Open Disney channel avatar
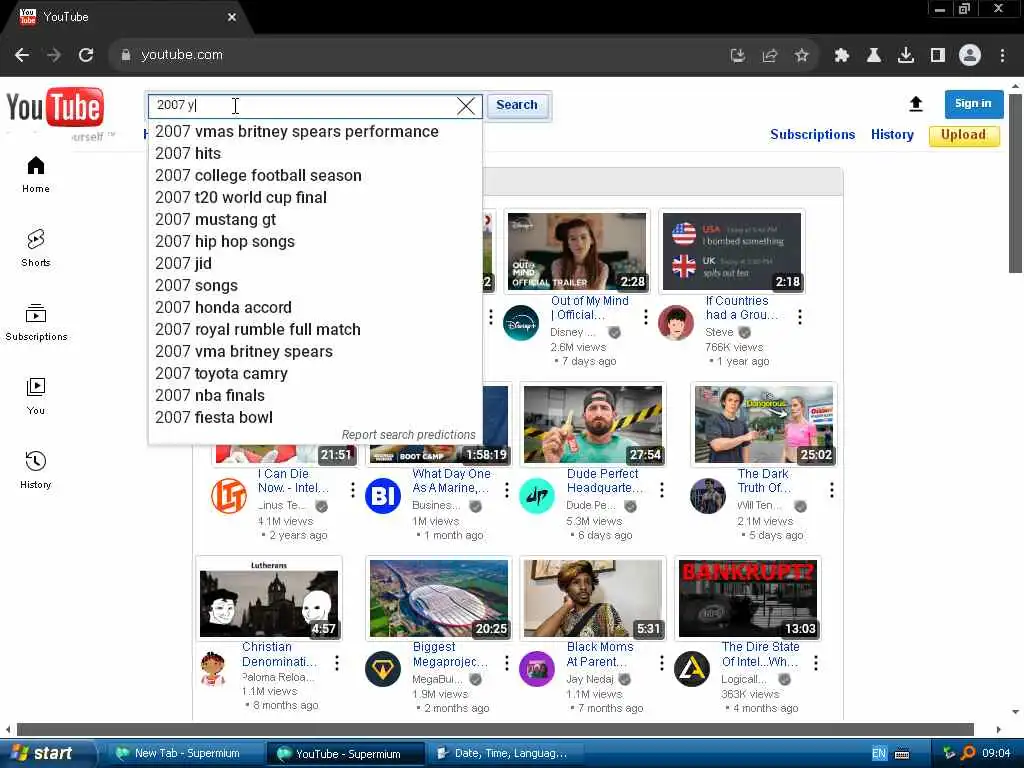 [521, 323]
